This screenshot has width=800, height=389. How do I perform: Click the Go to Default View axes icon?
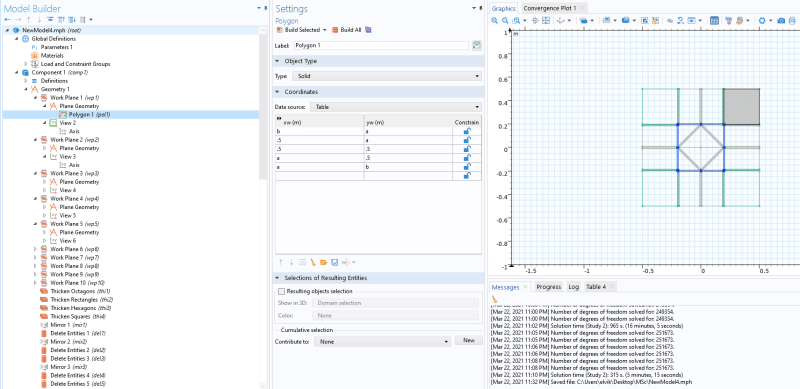tap(561, 20)
